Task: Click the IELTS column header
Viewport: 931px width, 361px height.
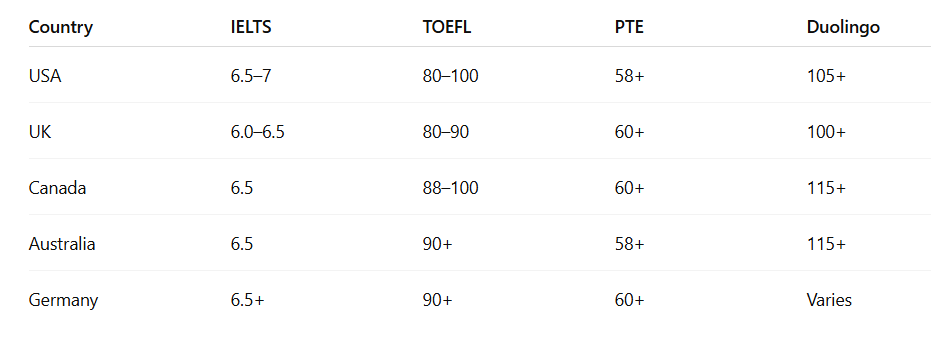Action: pyautogui.click(x=251, y=27)
